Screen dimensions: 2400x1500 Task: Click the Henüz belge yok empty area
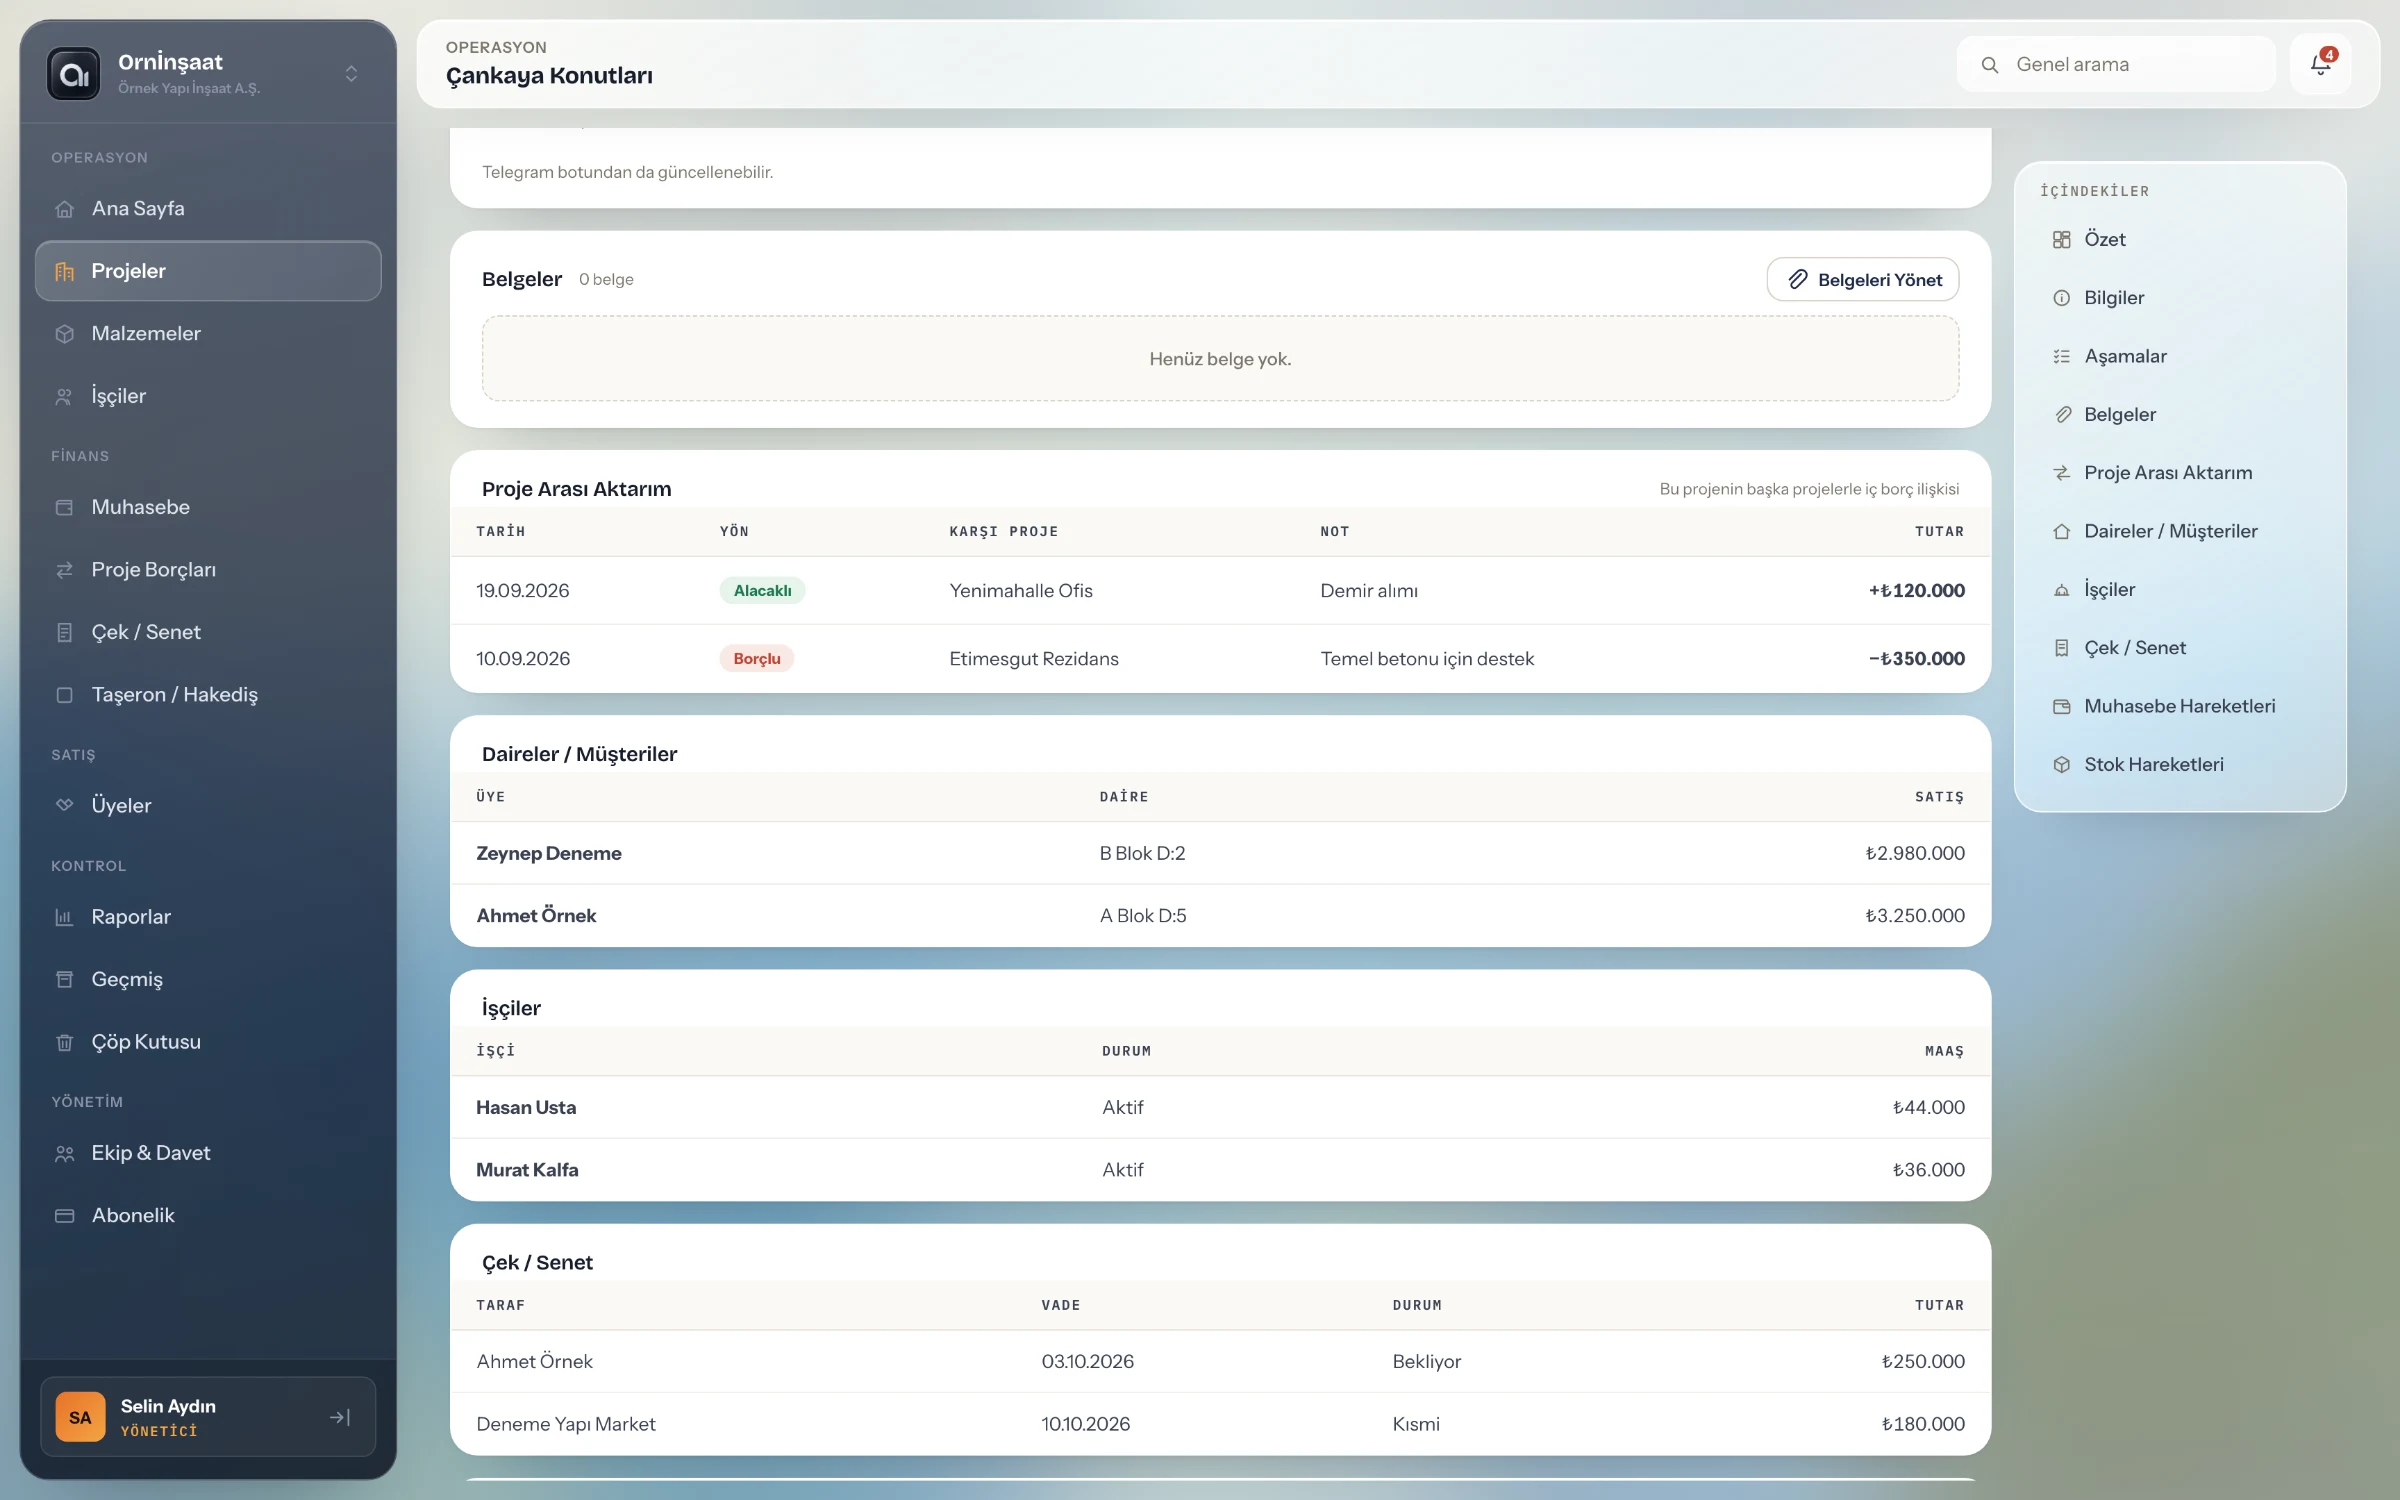click(1220, 359)
